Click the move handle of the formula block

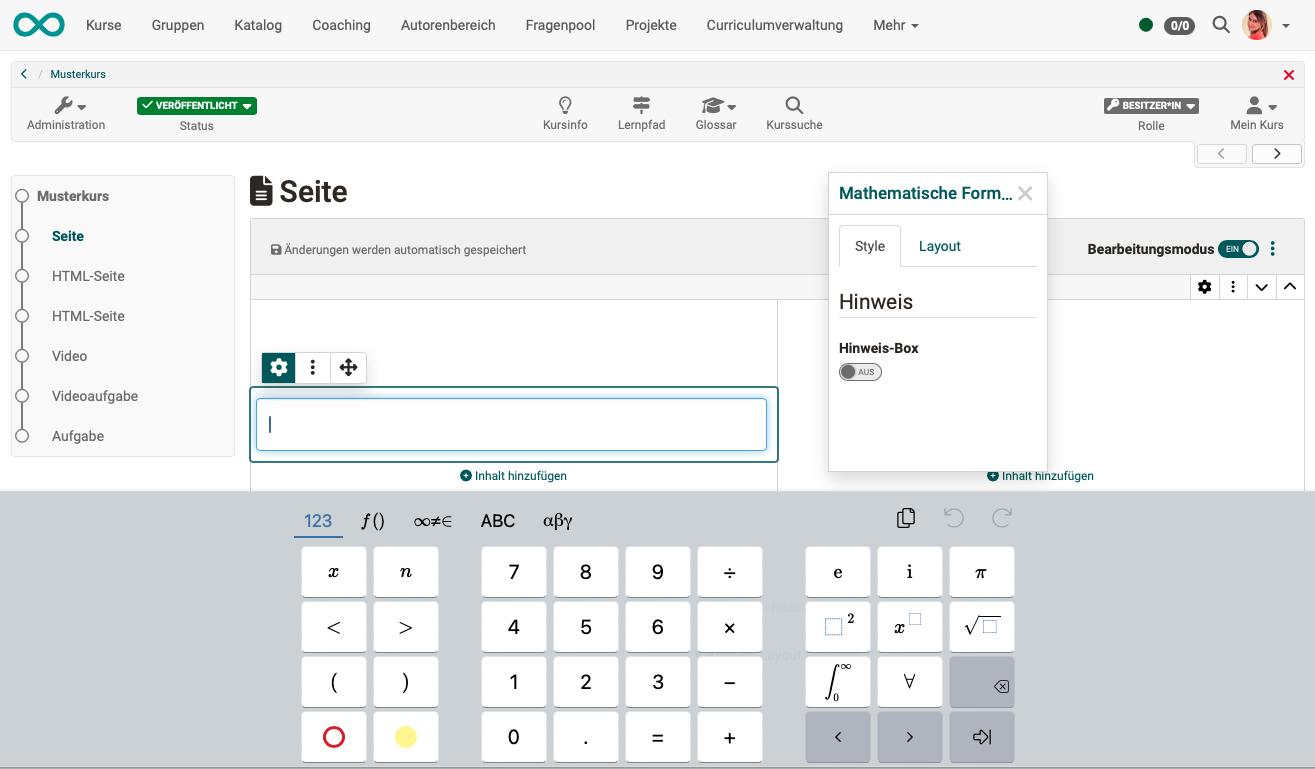click(348, 368)
